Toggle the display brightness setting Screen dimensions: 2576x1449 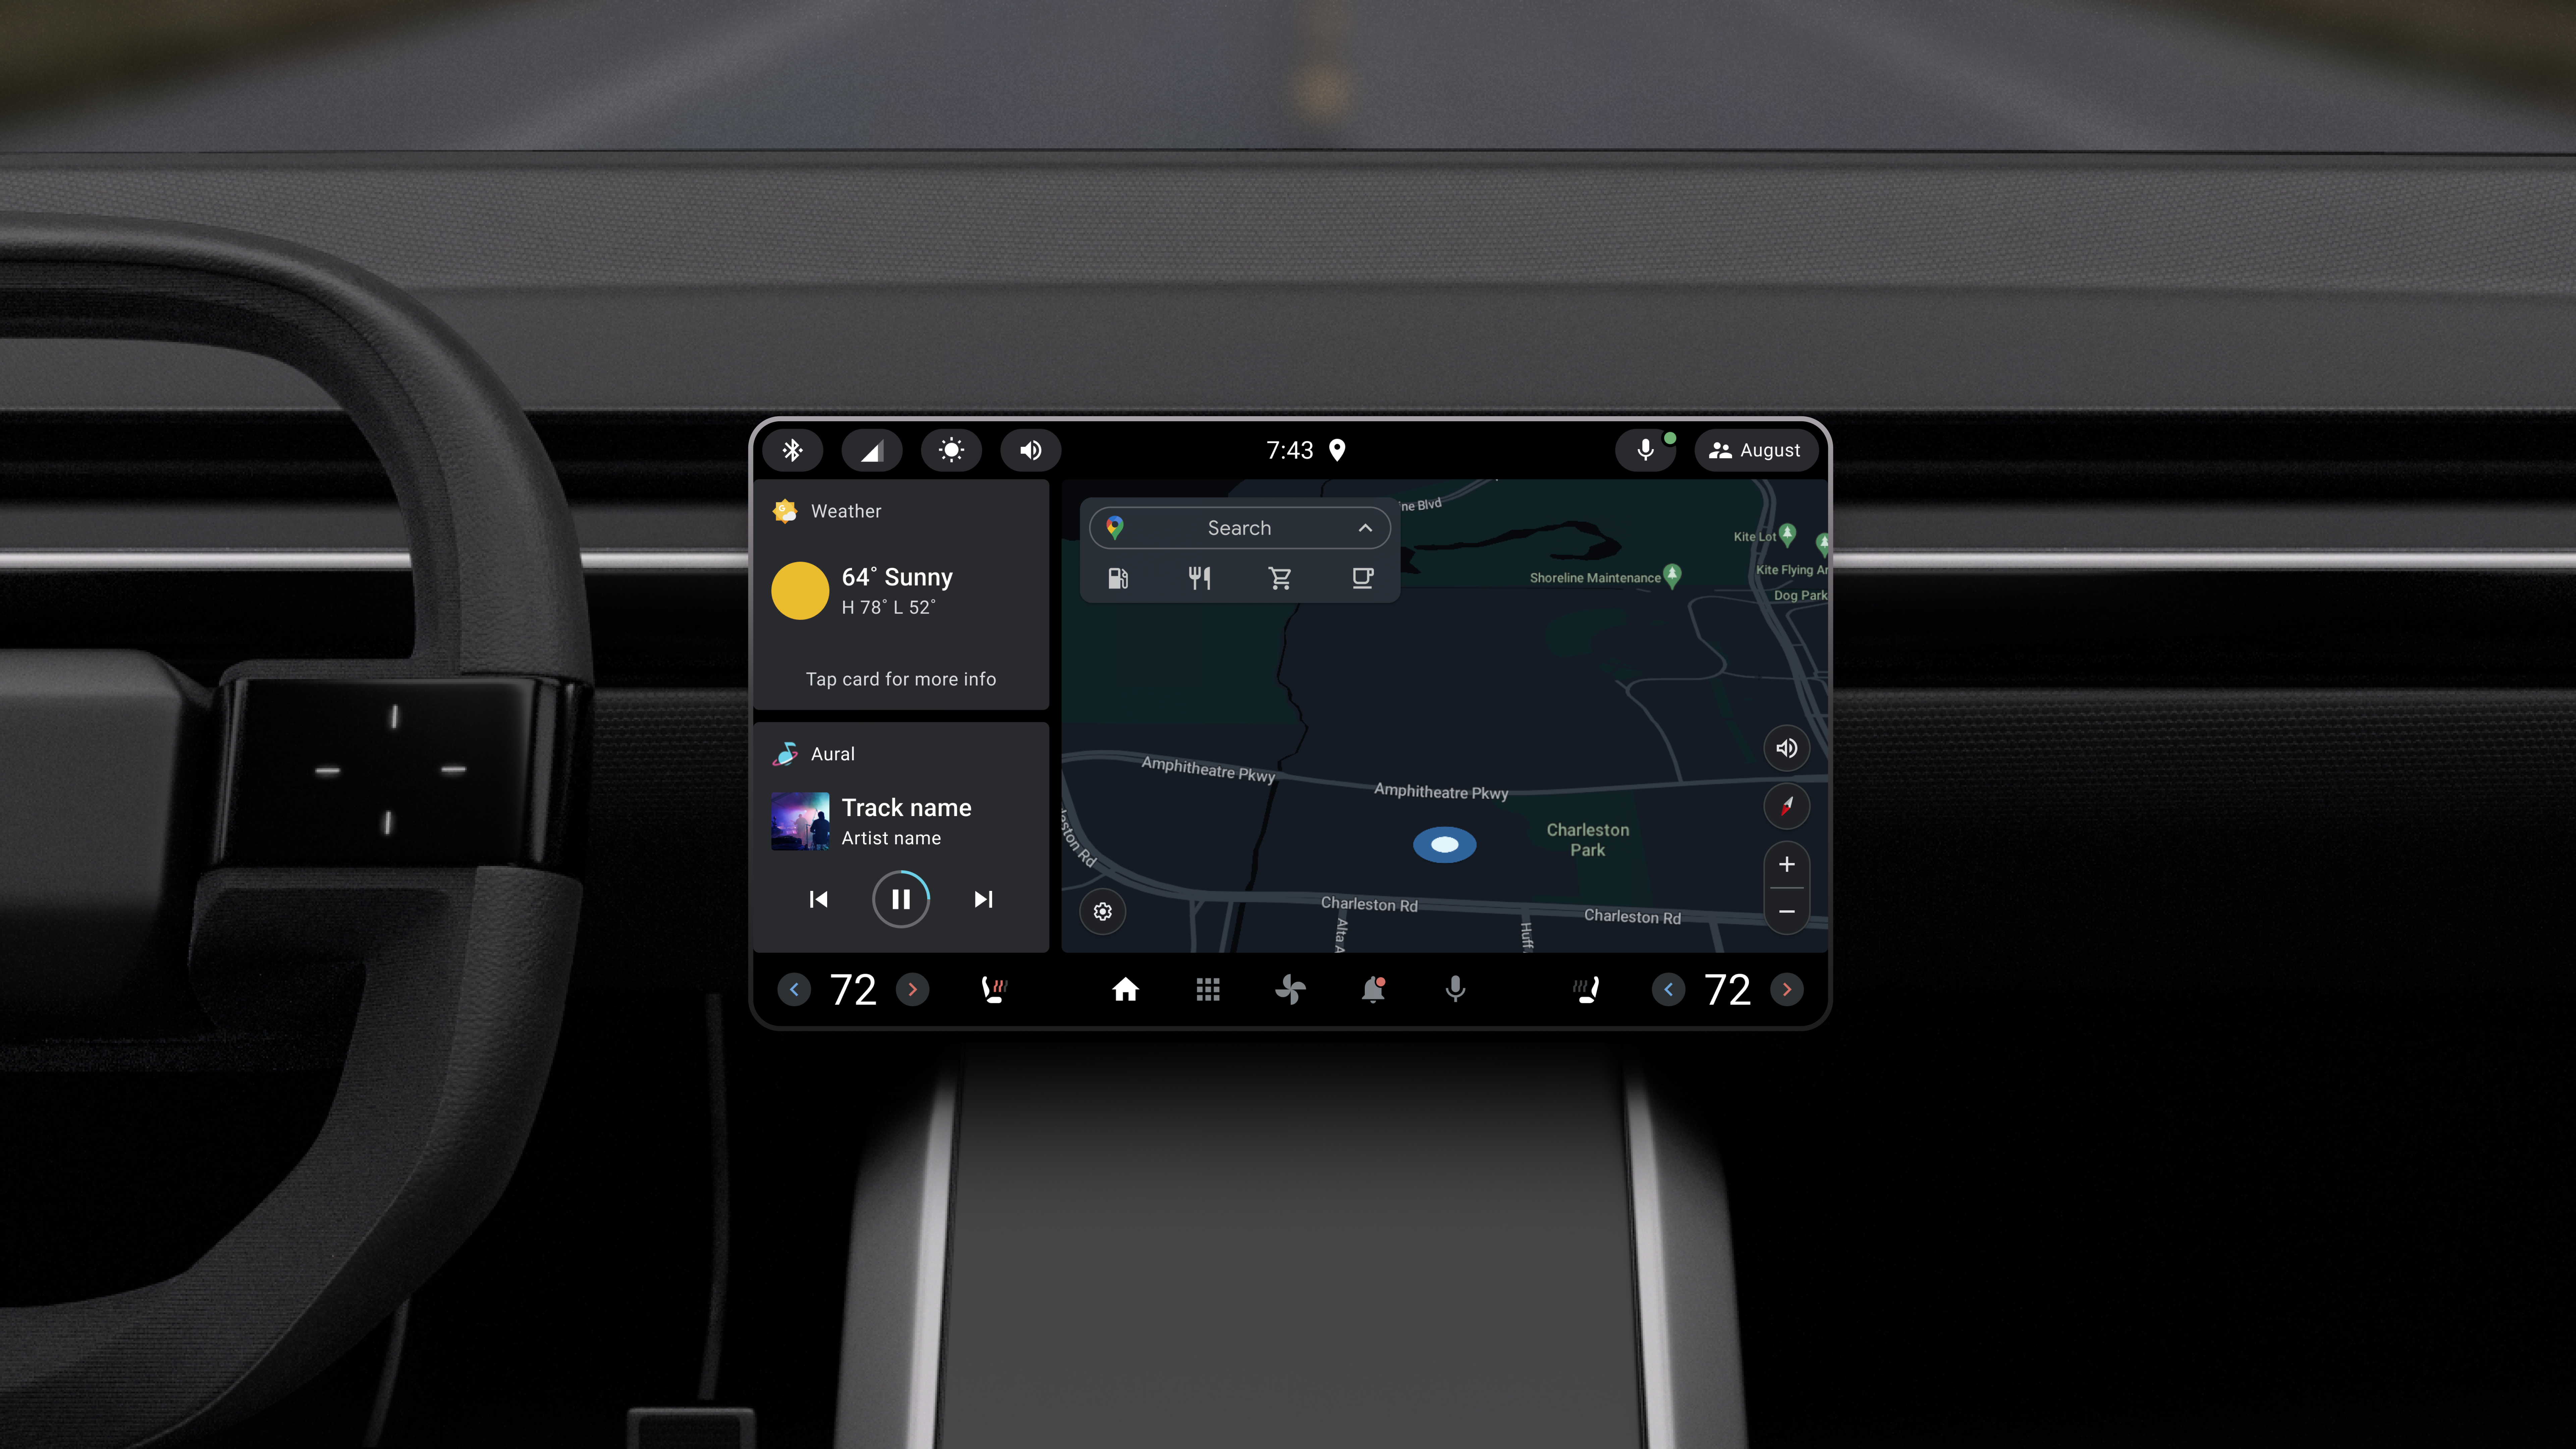[950, 449]
